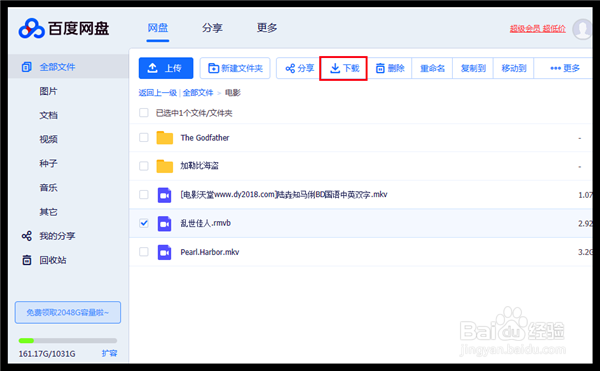
Task: Choose 复制到 to copy the file
Action: 473,68
